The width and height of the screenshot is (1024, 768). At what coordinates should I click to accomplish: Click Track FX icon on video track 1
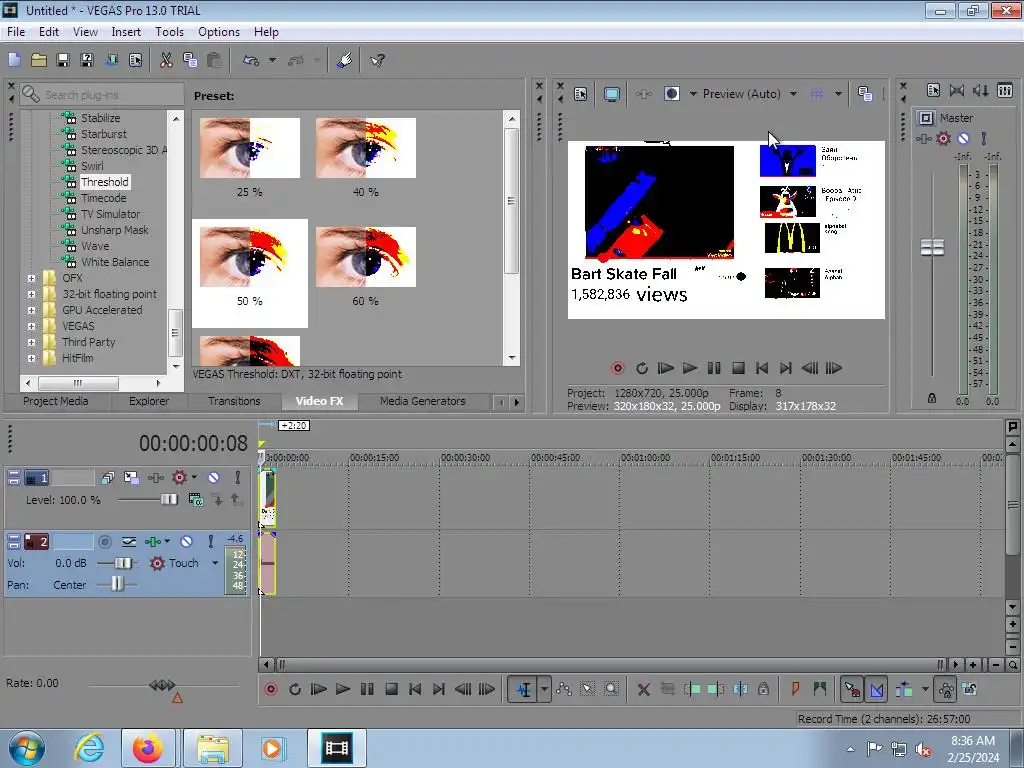coord(156,478)
